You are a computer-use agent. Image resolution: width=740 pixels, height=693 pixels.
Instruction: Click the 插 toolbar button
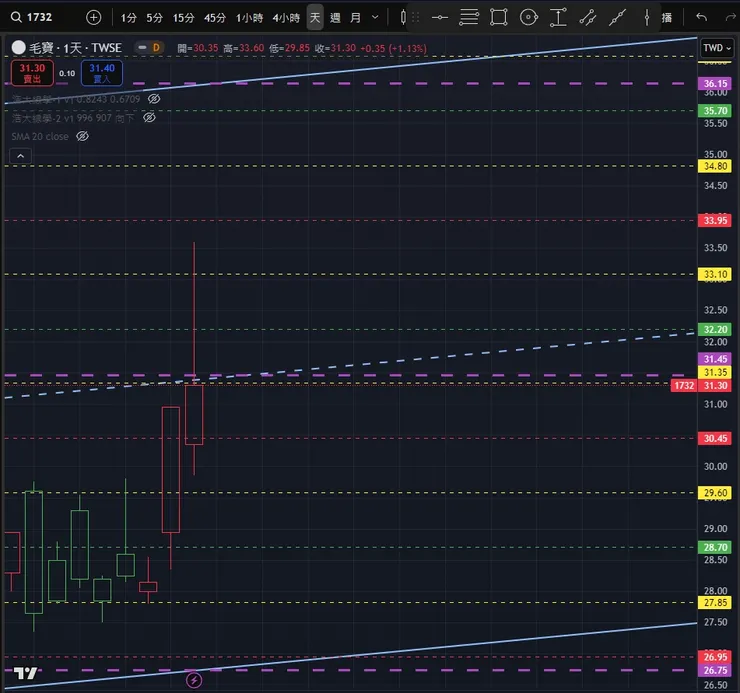coord(666,18)
